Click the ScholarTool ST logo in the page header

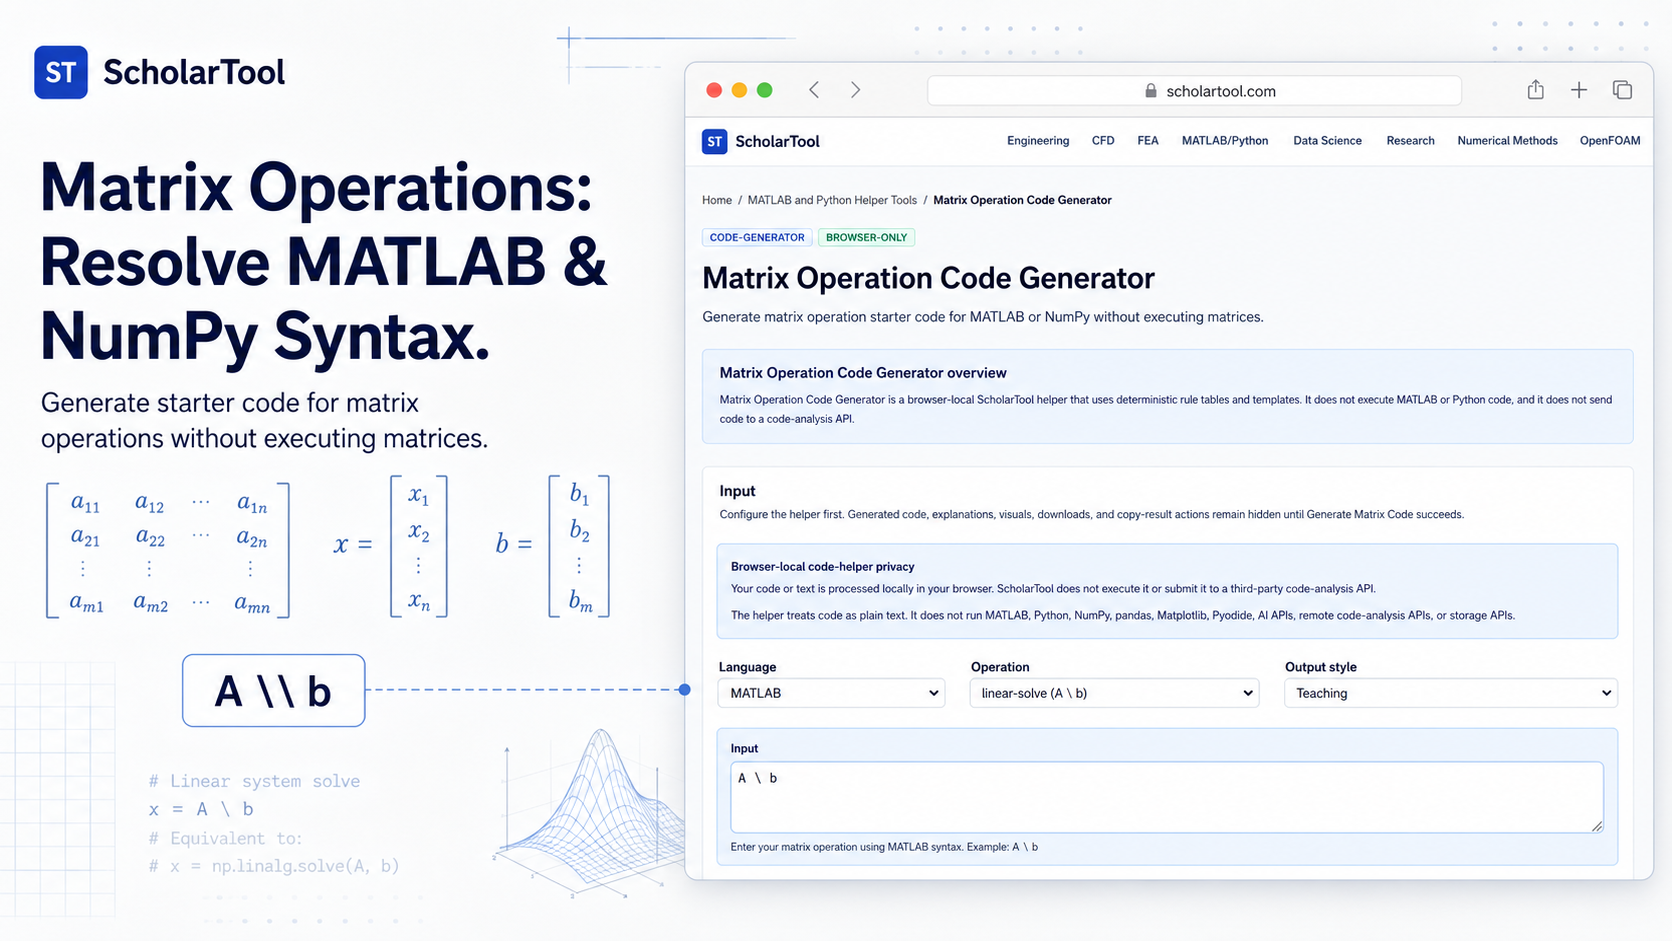(714, 142)
